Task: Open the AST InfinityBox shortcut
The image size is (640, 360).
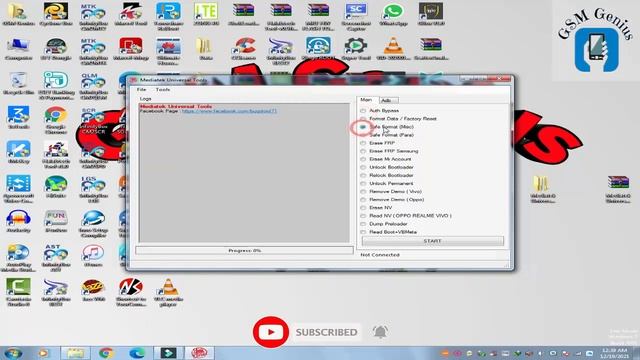Action: tap(56, 258)
